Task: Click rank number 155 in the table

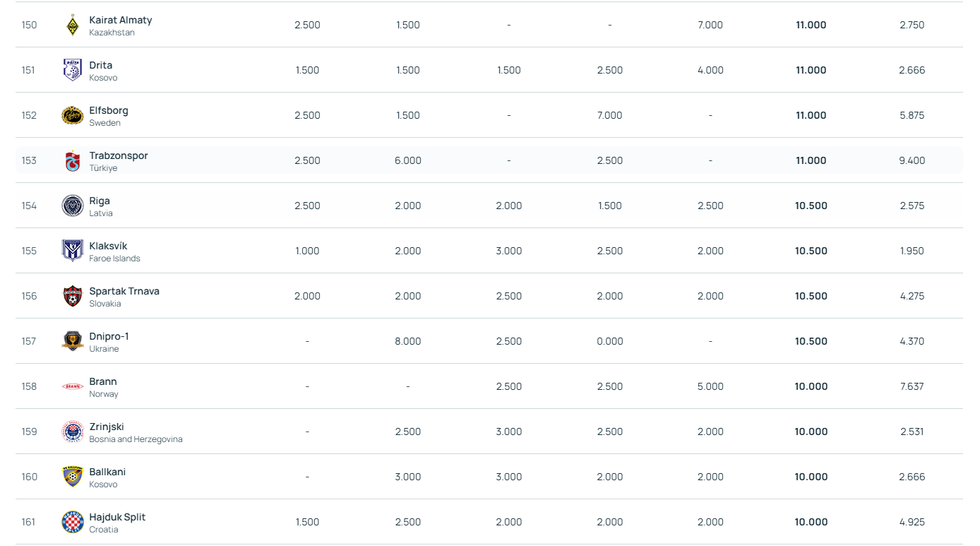Action: 29,251
